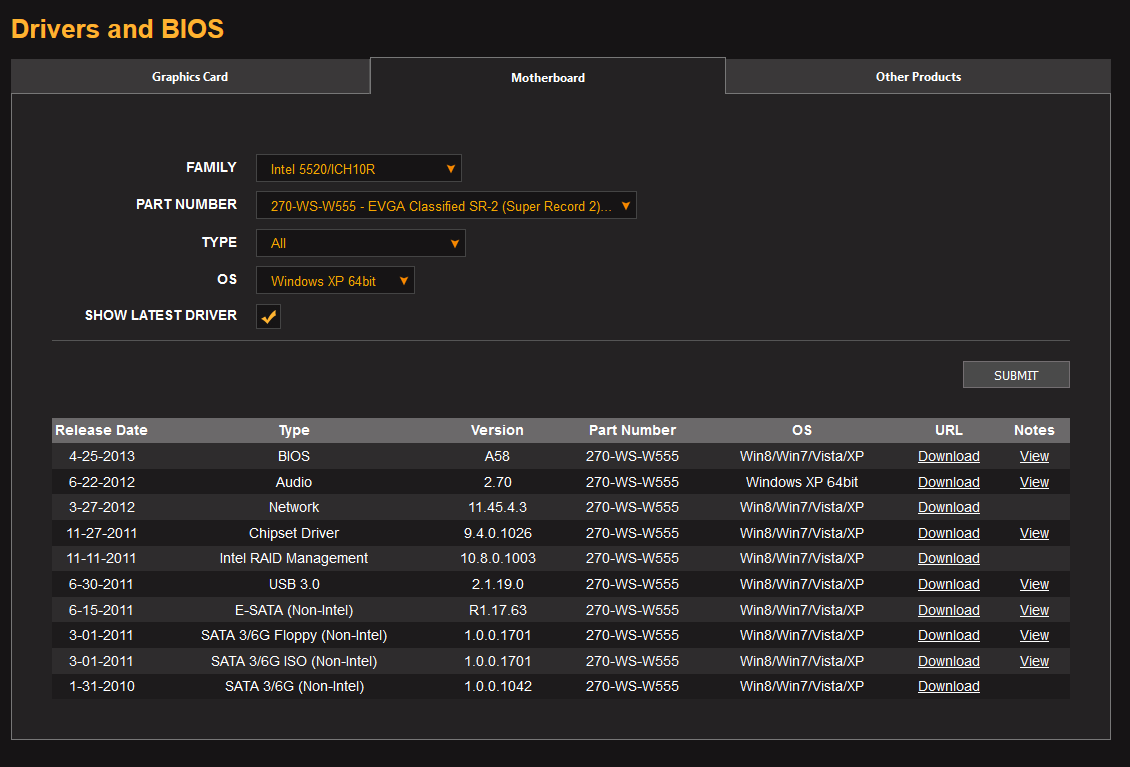Select the Motherboard tab

(x=548, y=76)
